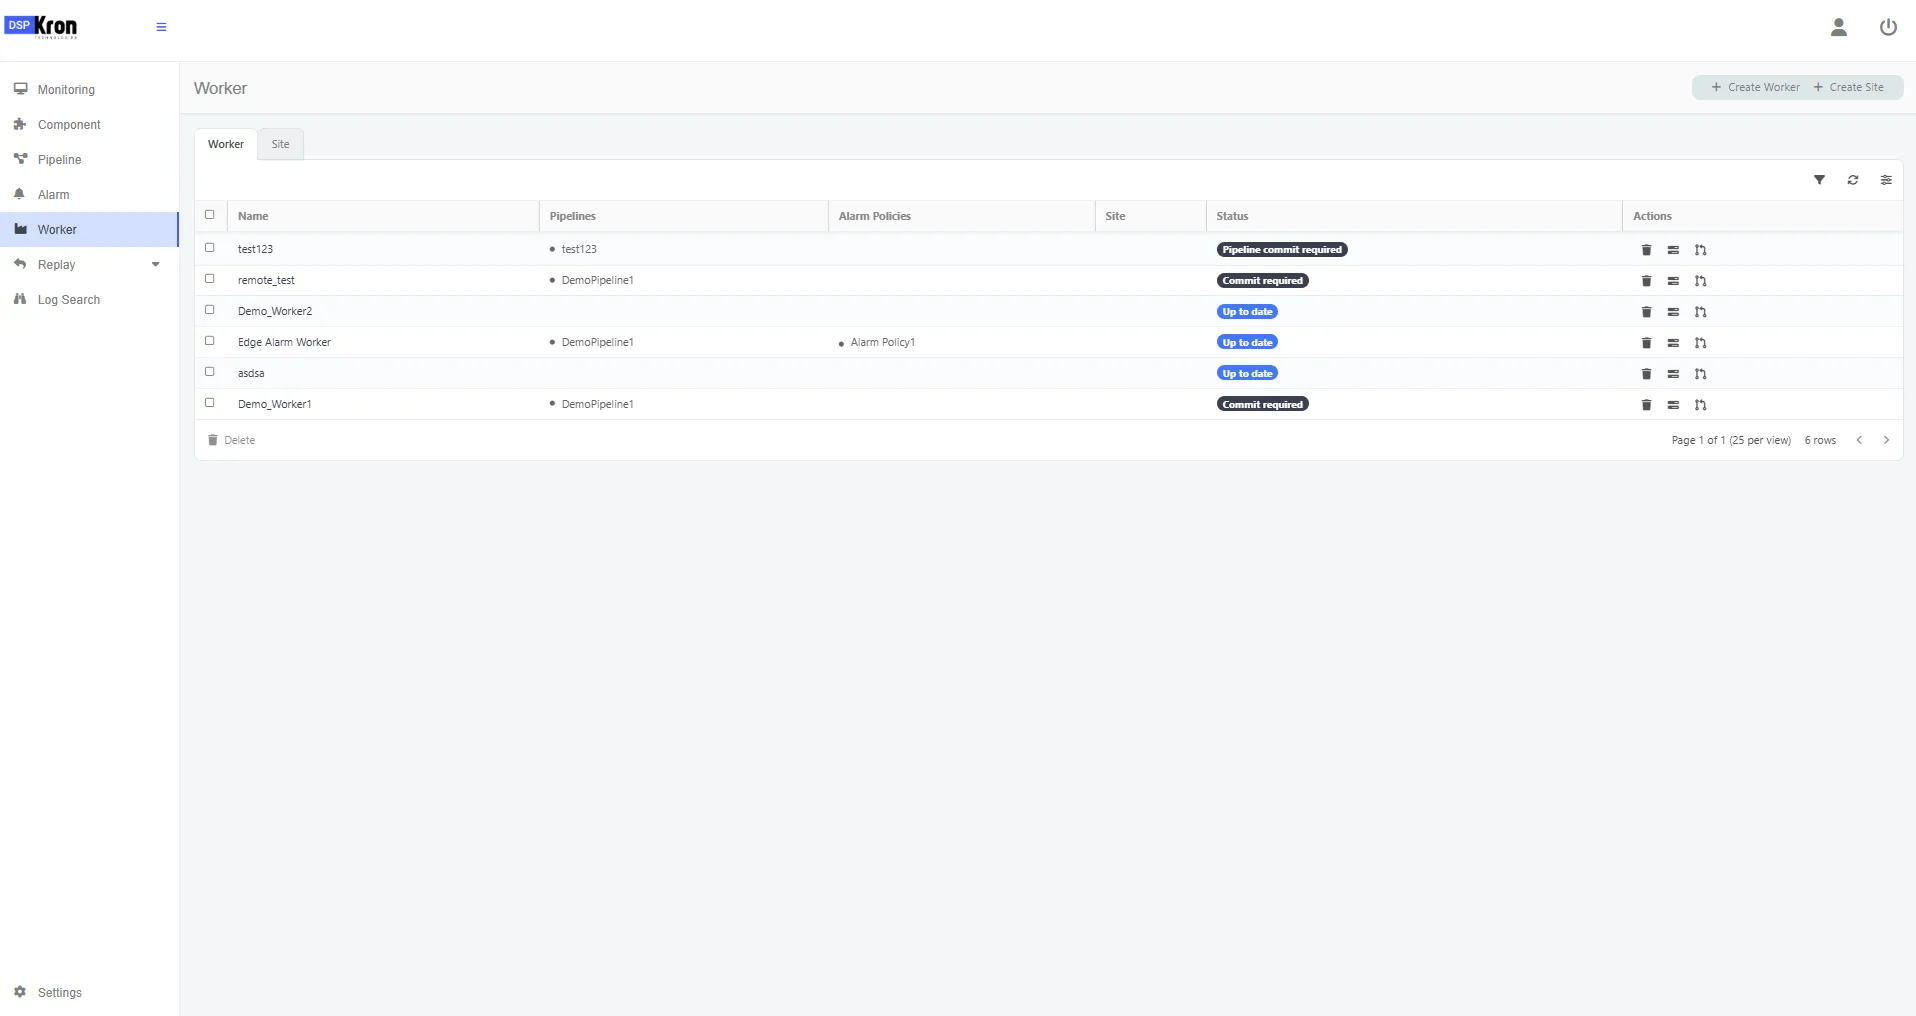Toggle the sidebar hamburger menu icon
The image size is (1916, 1016).
(x=161, y=27)
